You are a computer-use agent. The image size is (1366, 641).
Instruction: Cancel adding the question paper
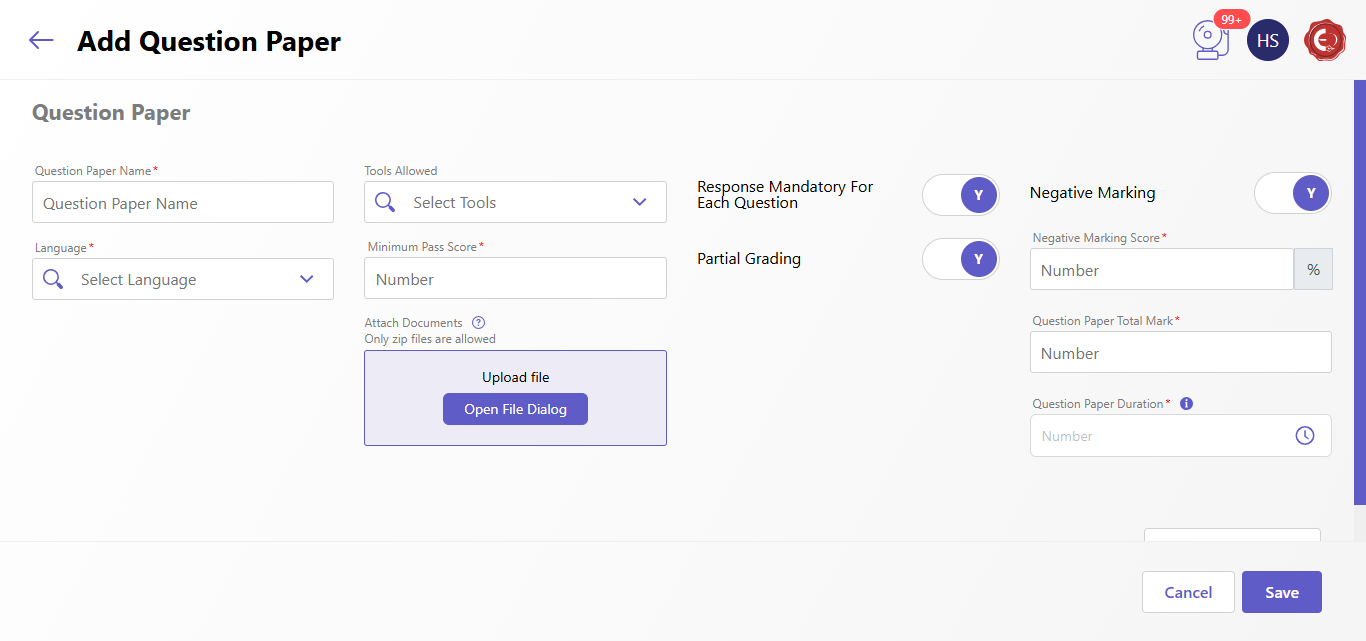click(1188, 592)
